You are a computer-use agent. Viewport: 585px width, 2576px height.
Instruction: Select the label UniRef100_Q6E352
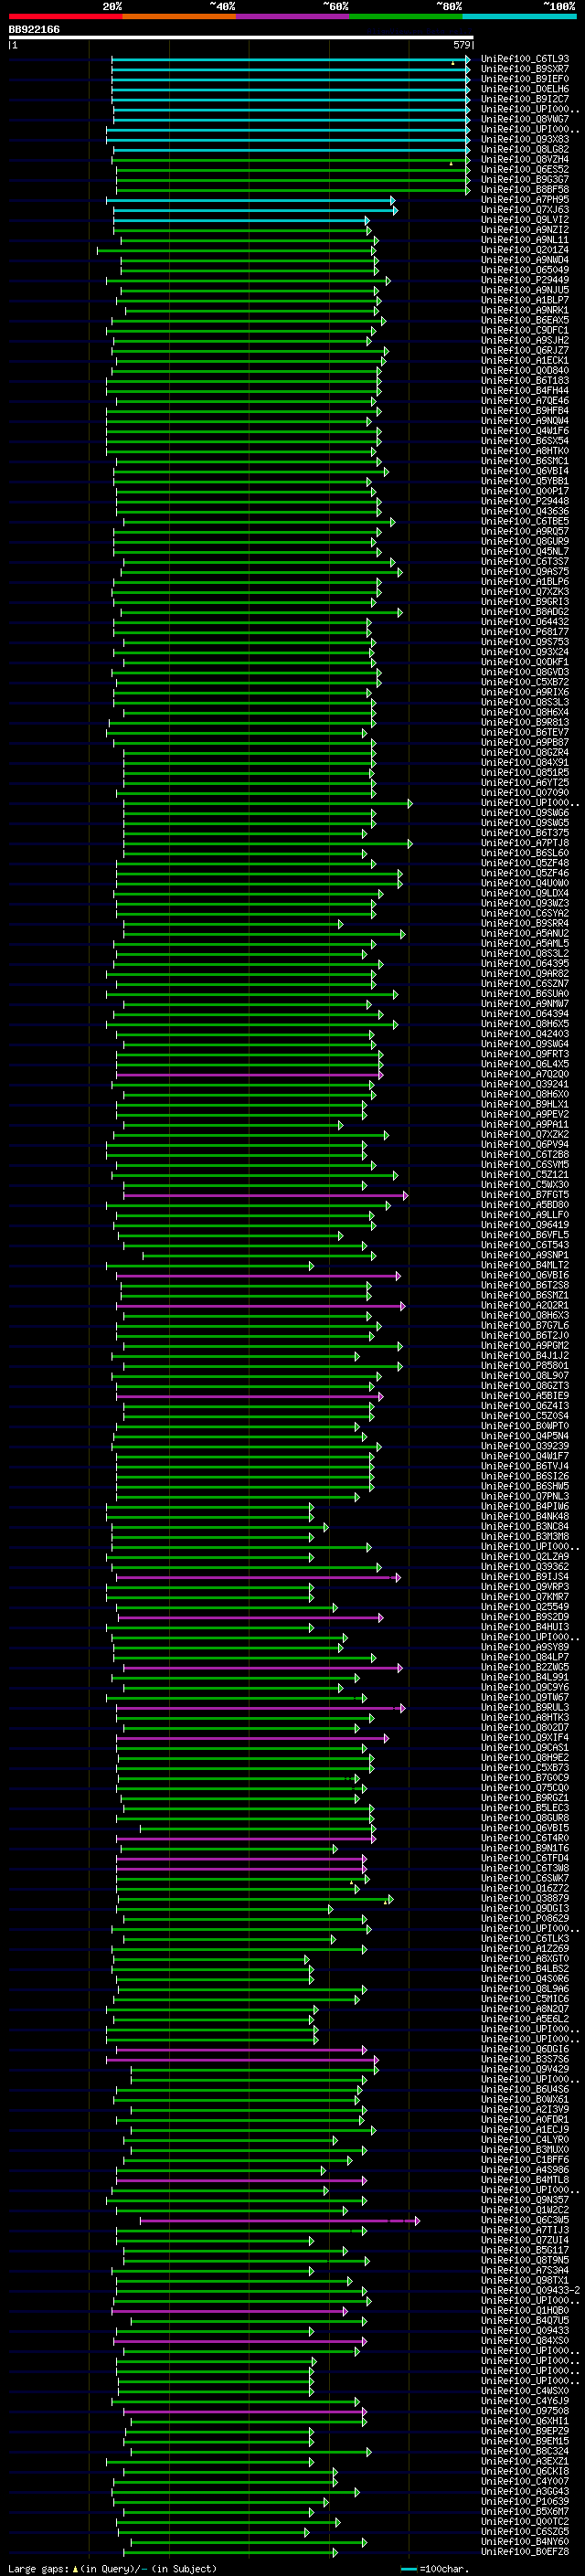point(525,170)
